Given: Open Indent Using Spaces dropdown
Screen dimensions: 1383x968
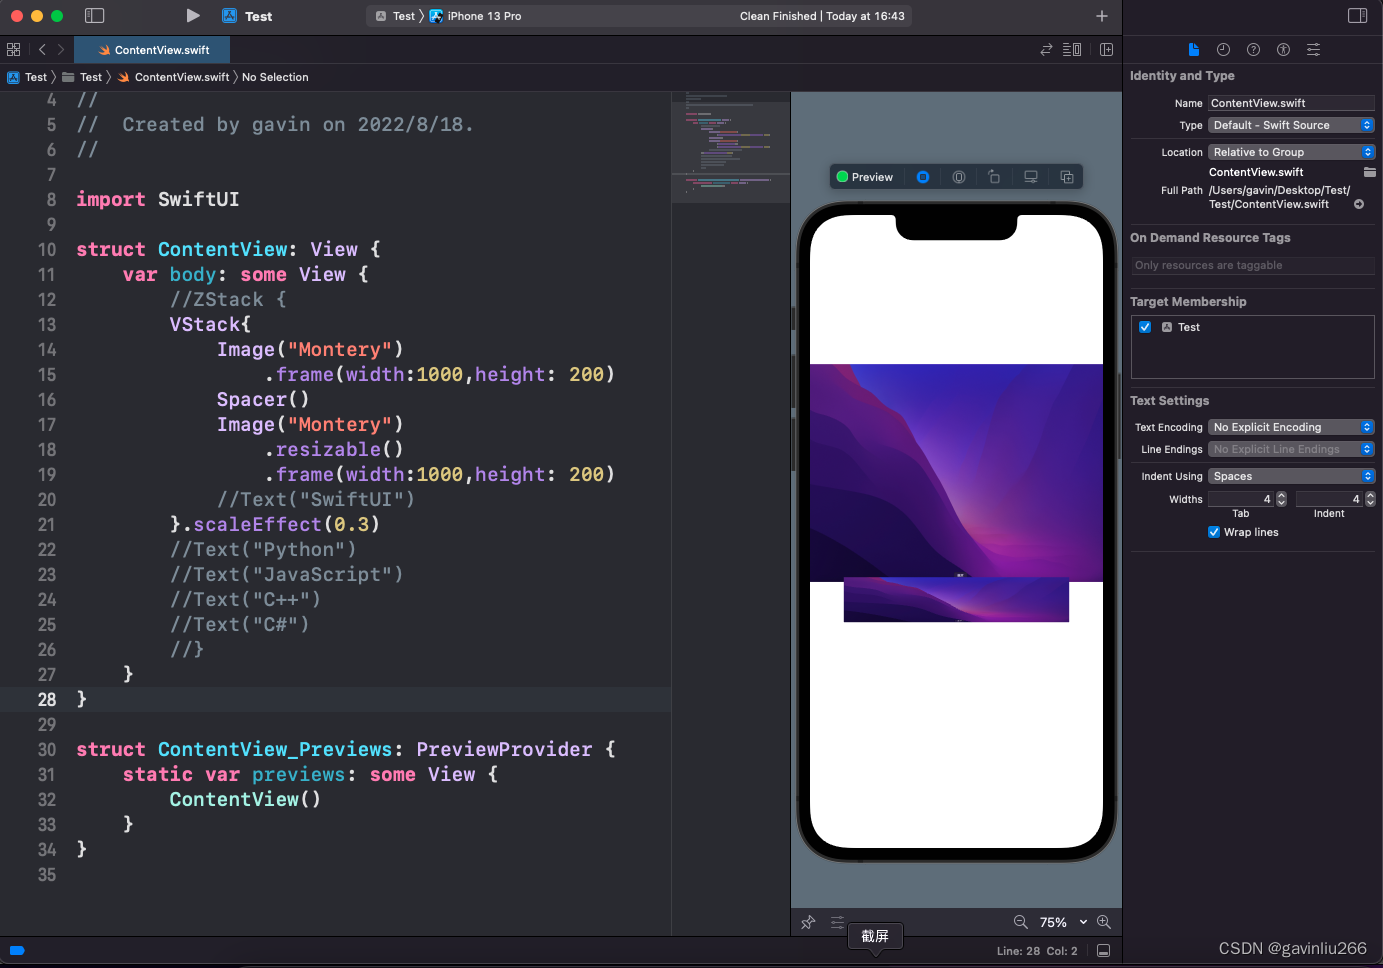Looking at the screenshot, I should click(1292, 476).
